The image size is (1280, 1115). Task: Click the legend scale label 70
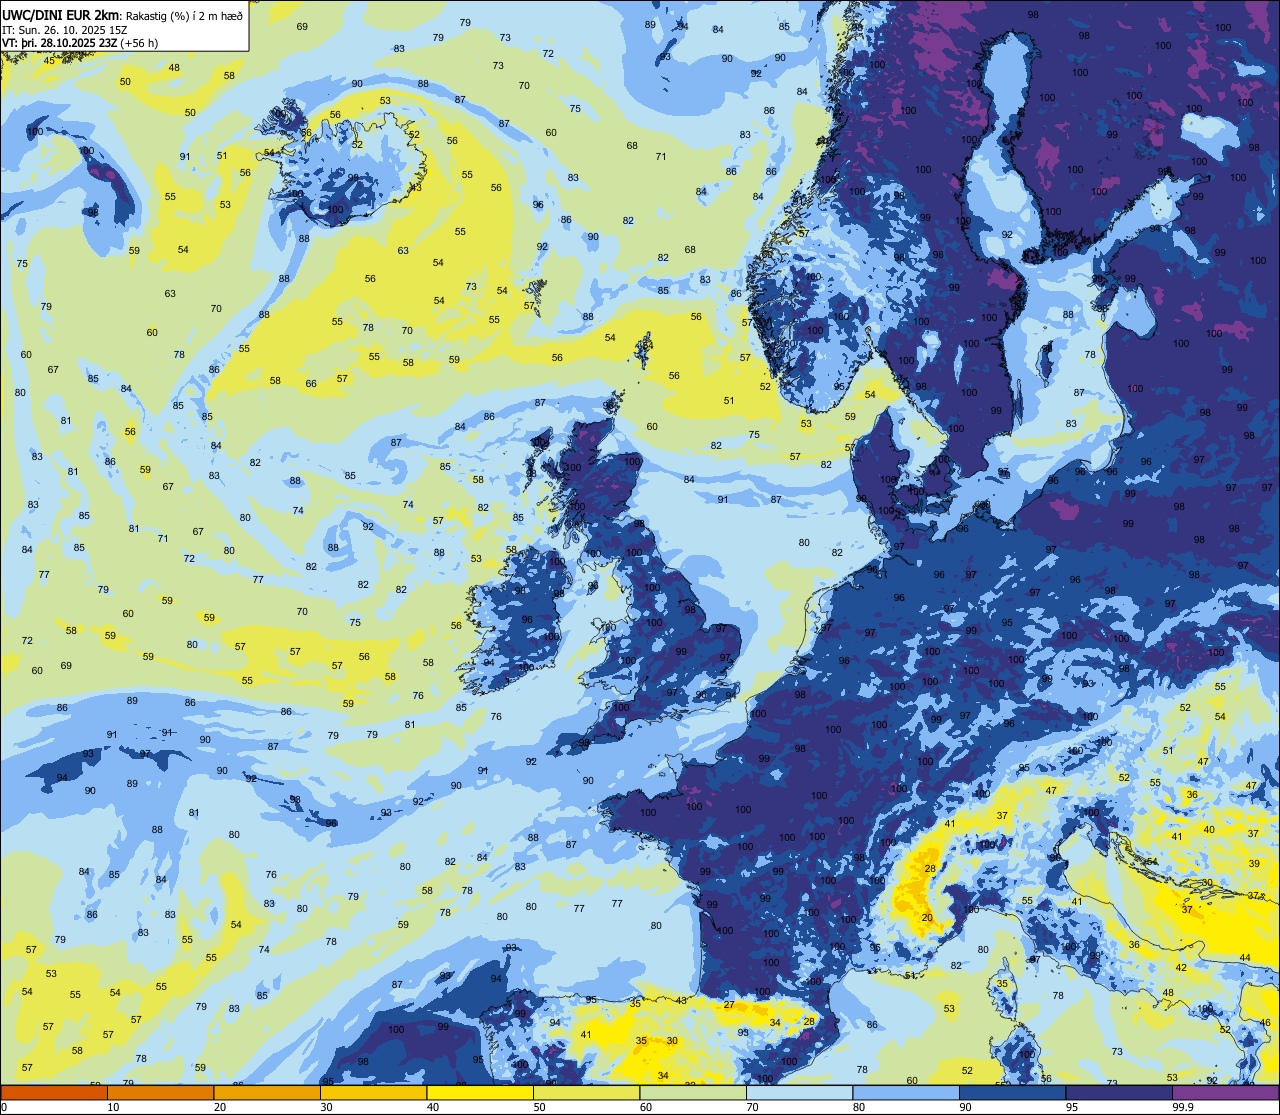752,1107
